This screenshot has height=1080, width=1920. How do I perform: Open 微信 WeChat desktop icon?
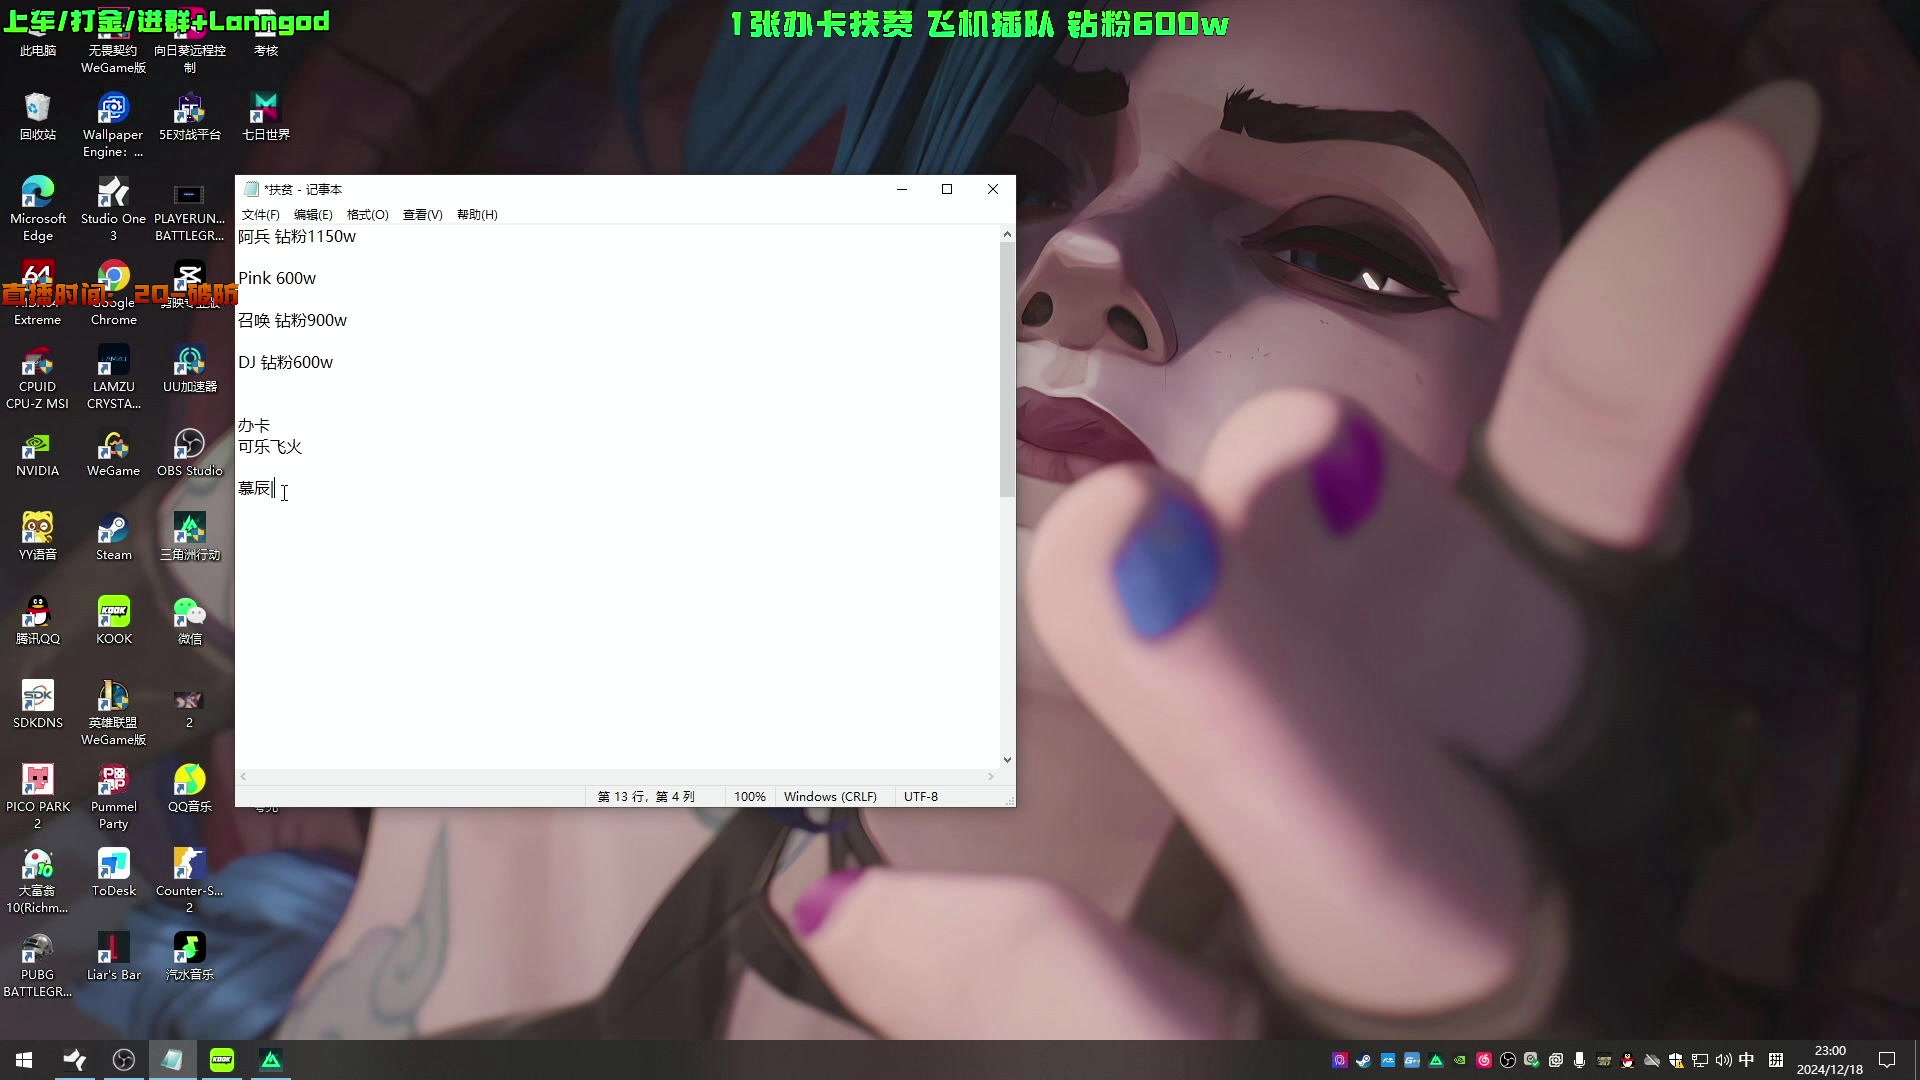[x=189, y=620]
